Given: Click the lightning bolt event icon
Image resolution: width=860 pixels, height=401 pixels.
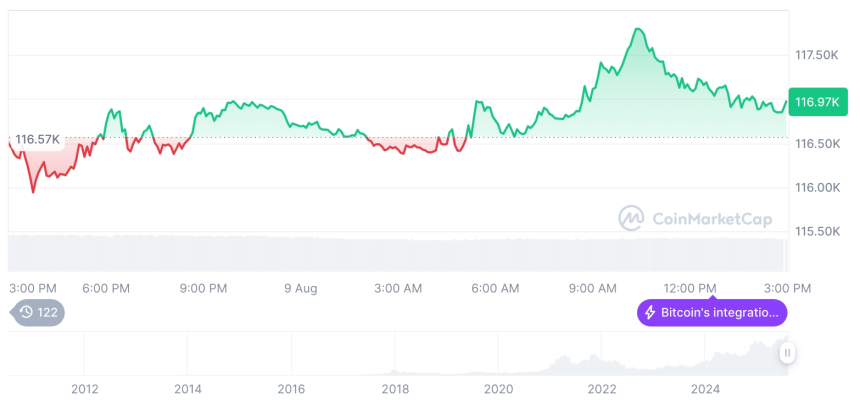Looking at the screenshot, I should (x=650, y=313).
